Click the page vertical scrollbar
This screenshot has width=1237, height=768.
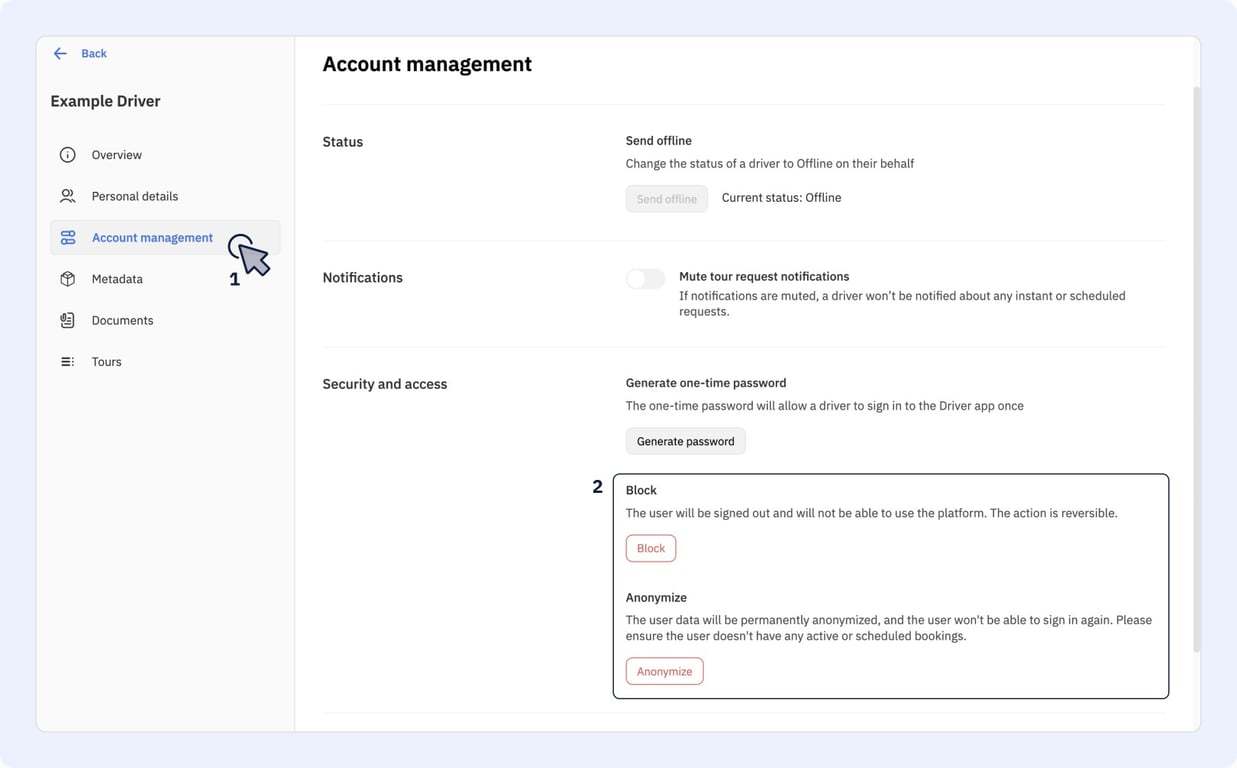coord(1197,370)
